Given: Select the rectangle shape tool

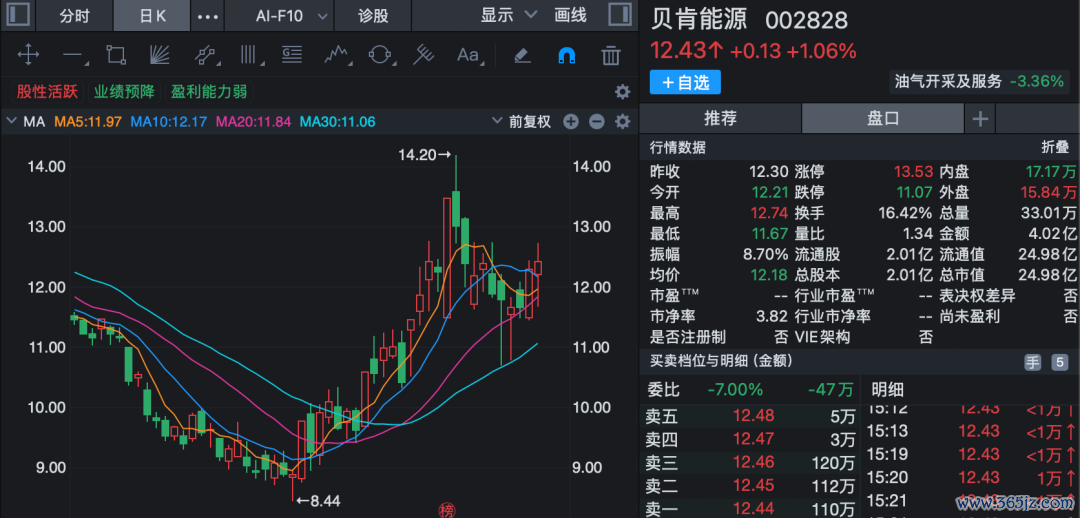Looking at the screenshot, I should click(x=116, y=55).
